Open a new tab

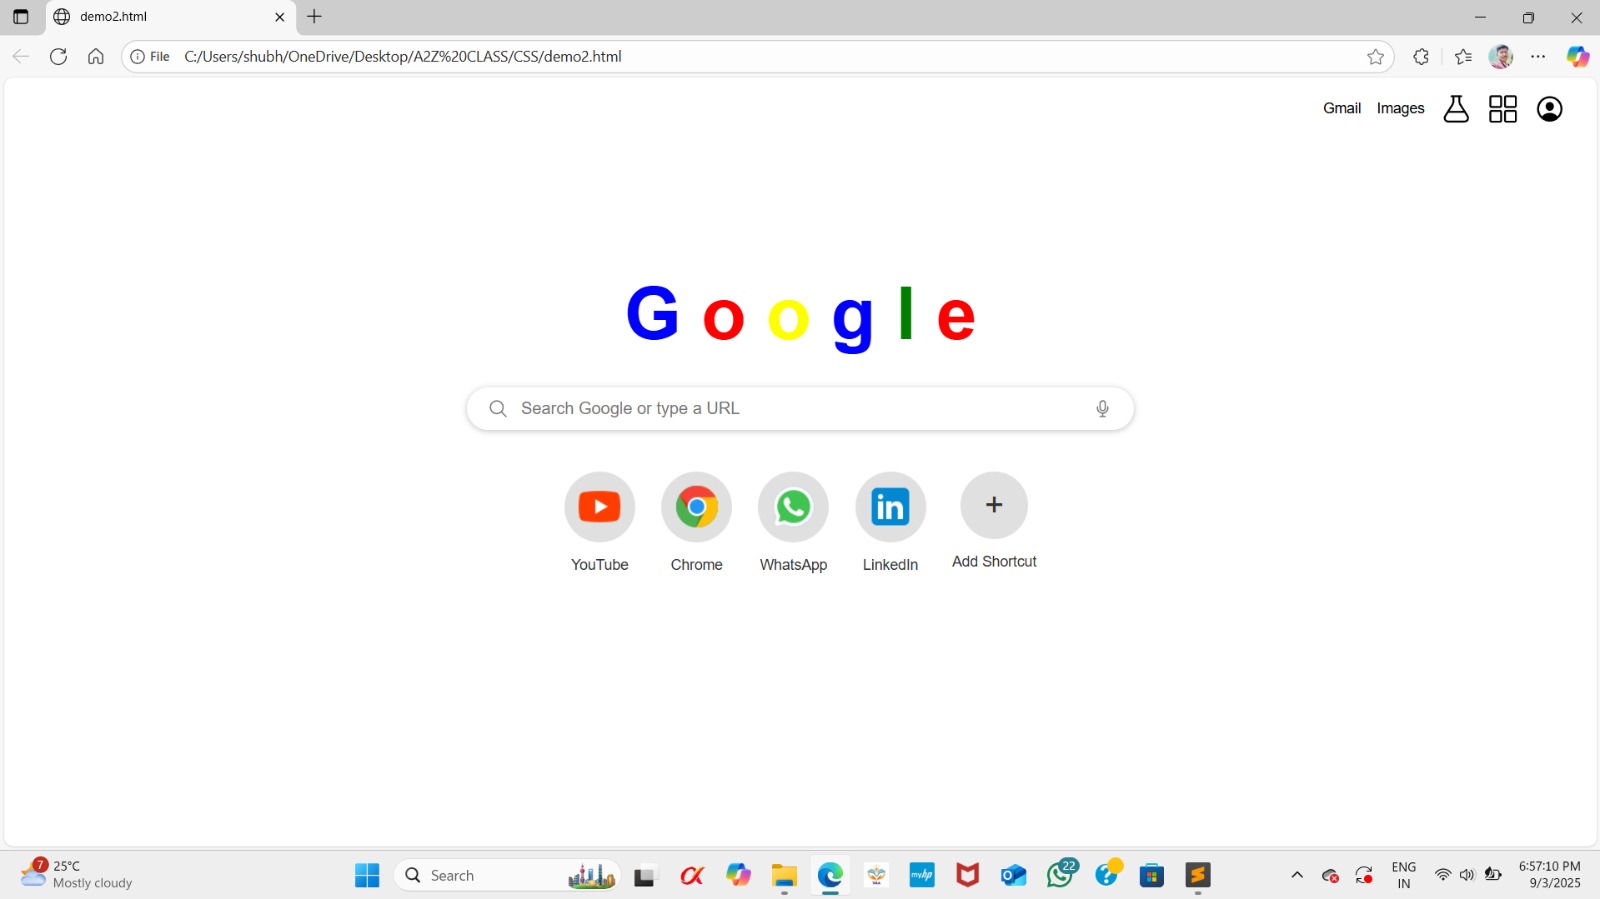314,17
